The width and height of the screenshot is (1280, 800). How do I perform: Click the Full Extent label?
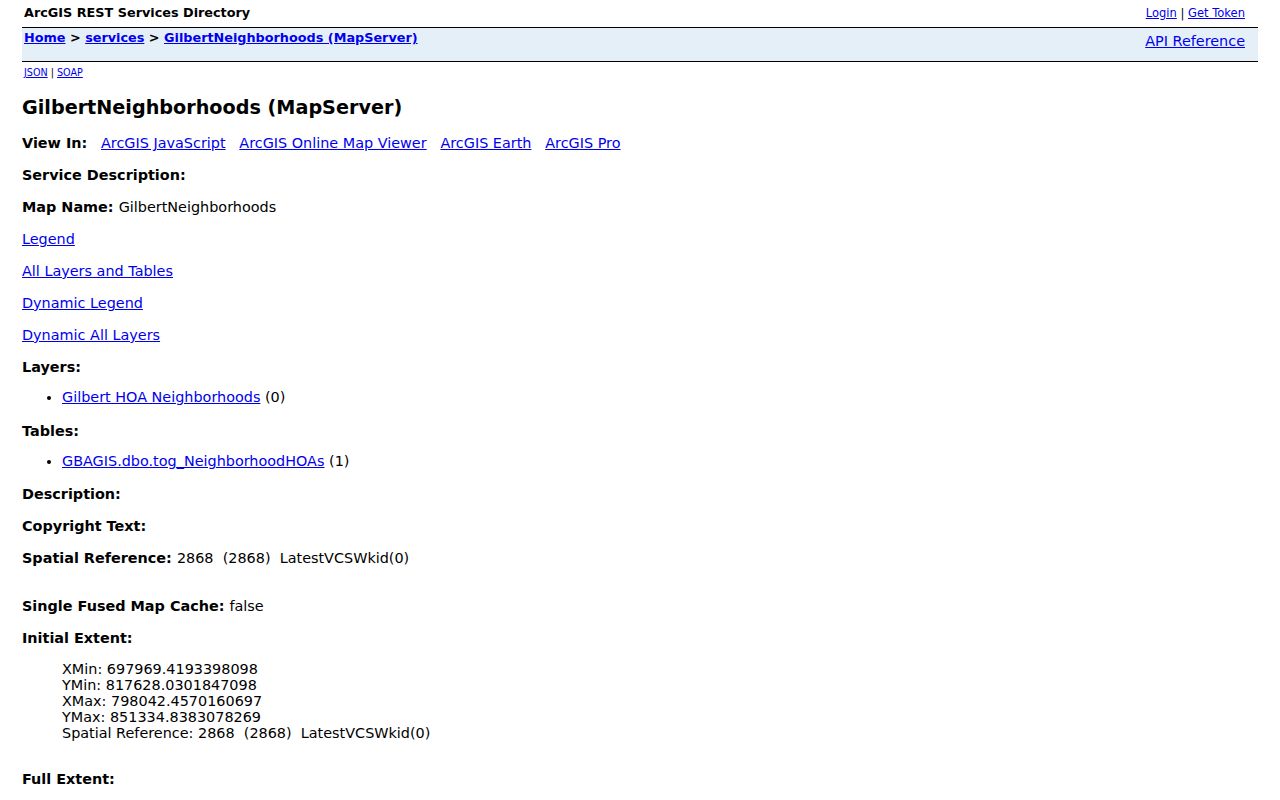click(68, 779)
